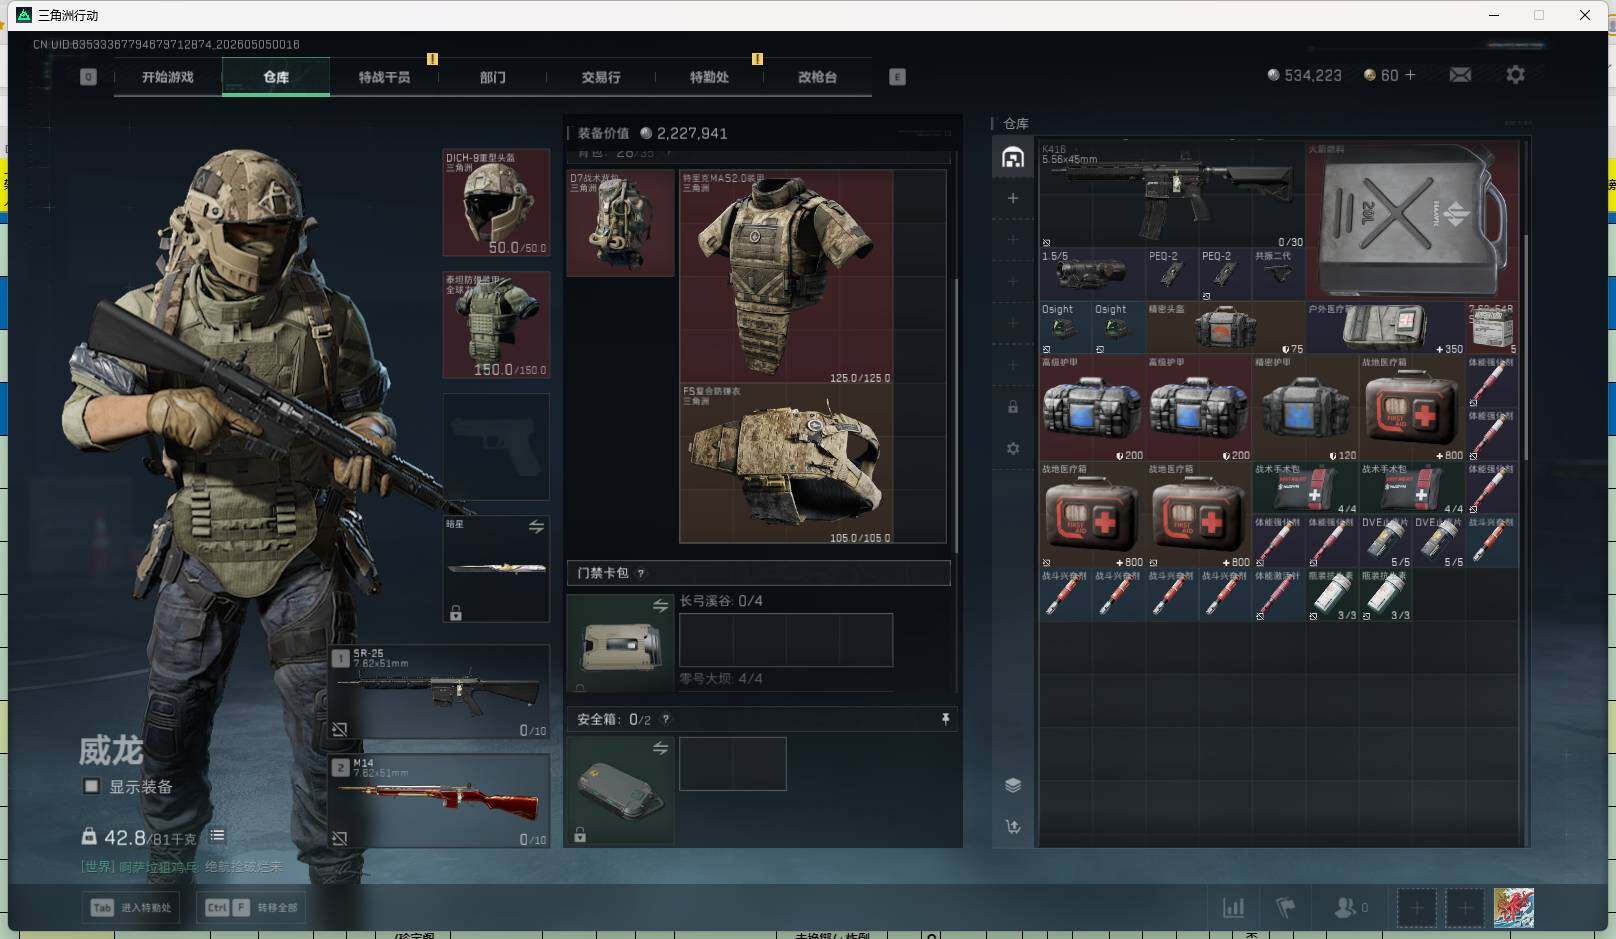Toggle the pin icon on the 安全箱 header

tap(945, 719)
